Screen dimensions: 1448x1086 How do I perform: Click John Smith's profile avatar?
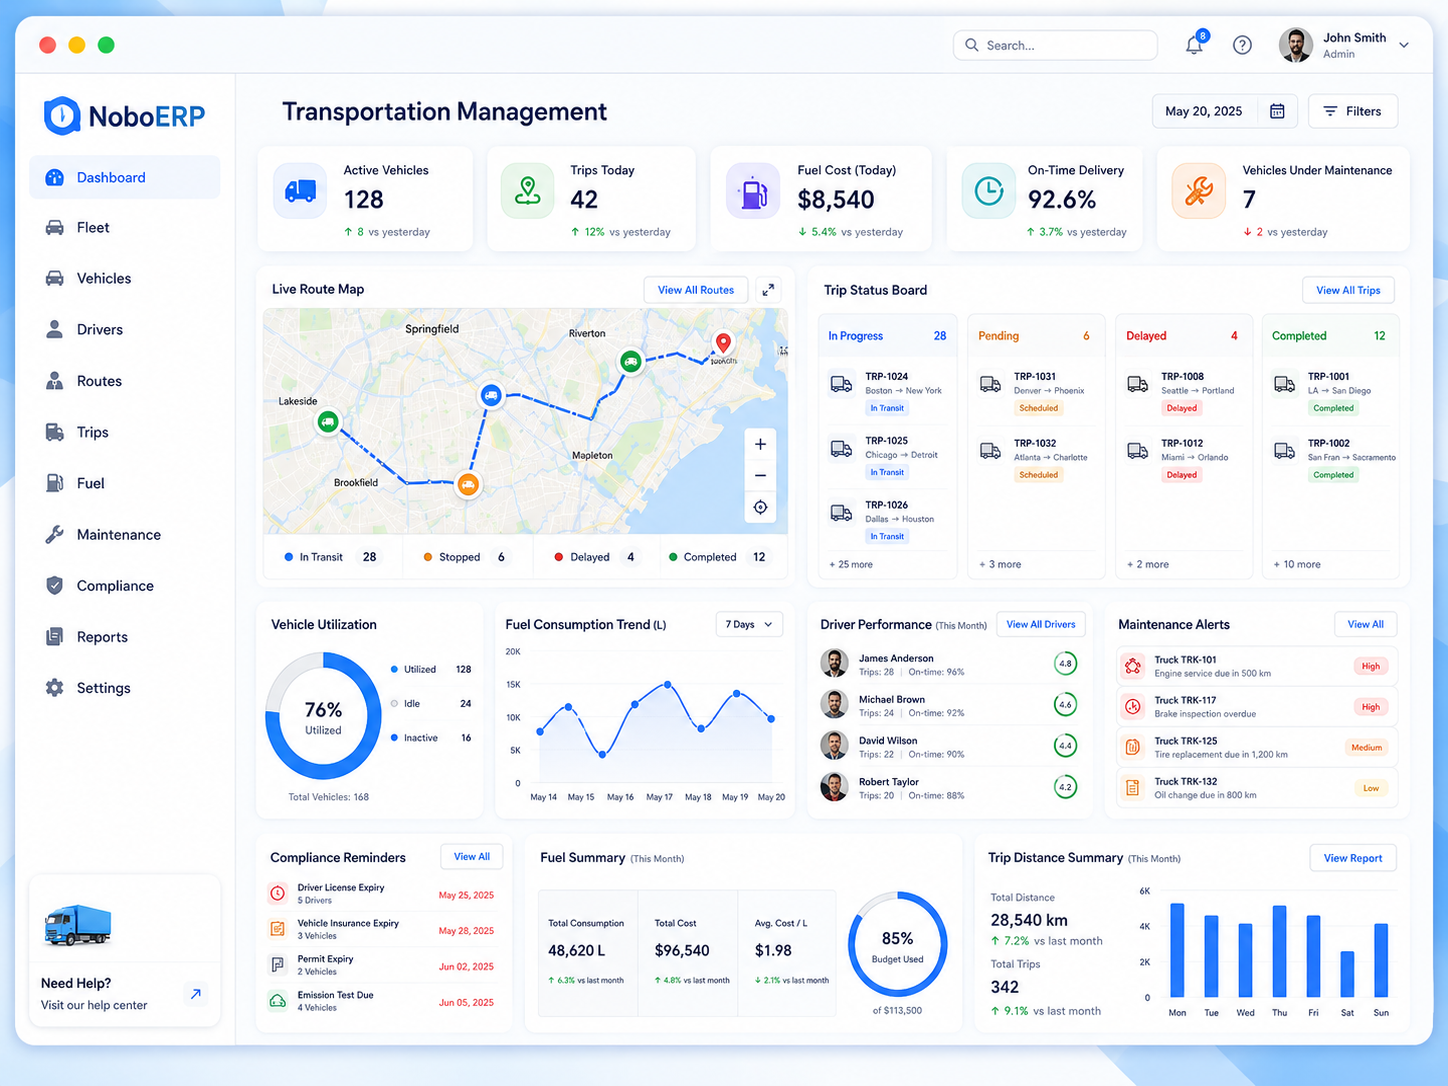[x=1296, y=45]
